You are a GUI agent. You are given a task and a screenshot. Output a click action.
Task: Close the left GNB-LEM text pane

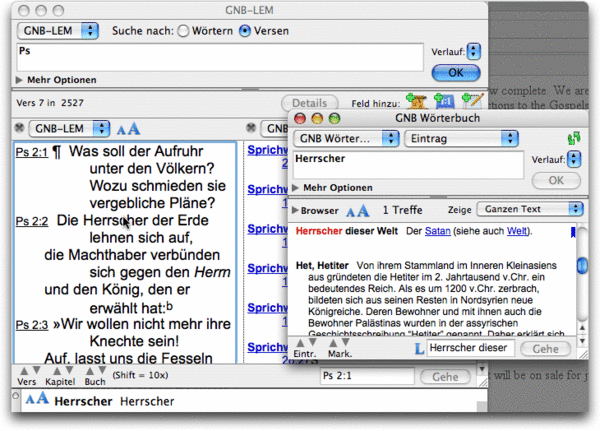click(x=19, y=128)
